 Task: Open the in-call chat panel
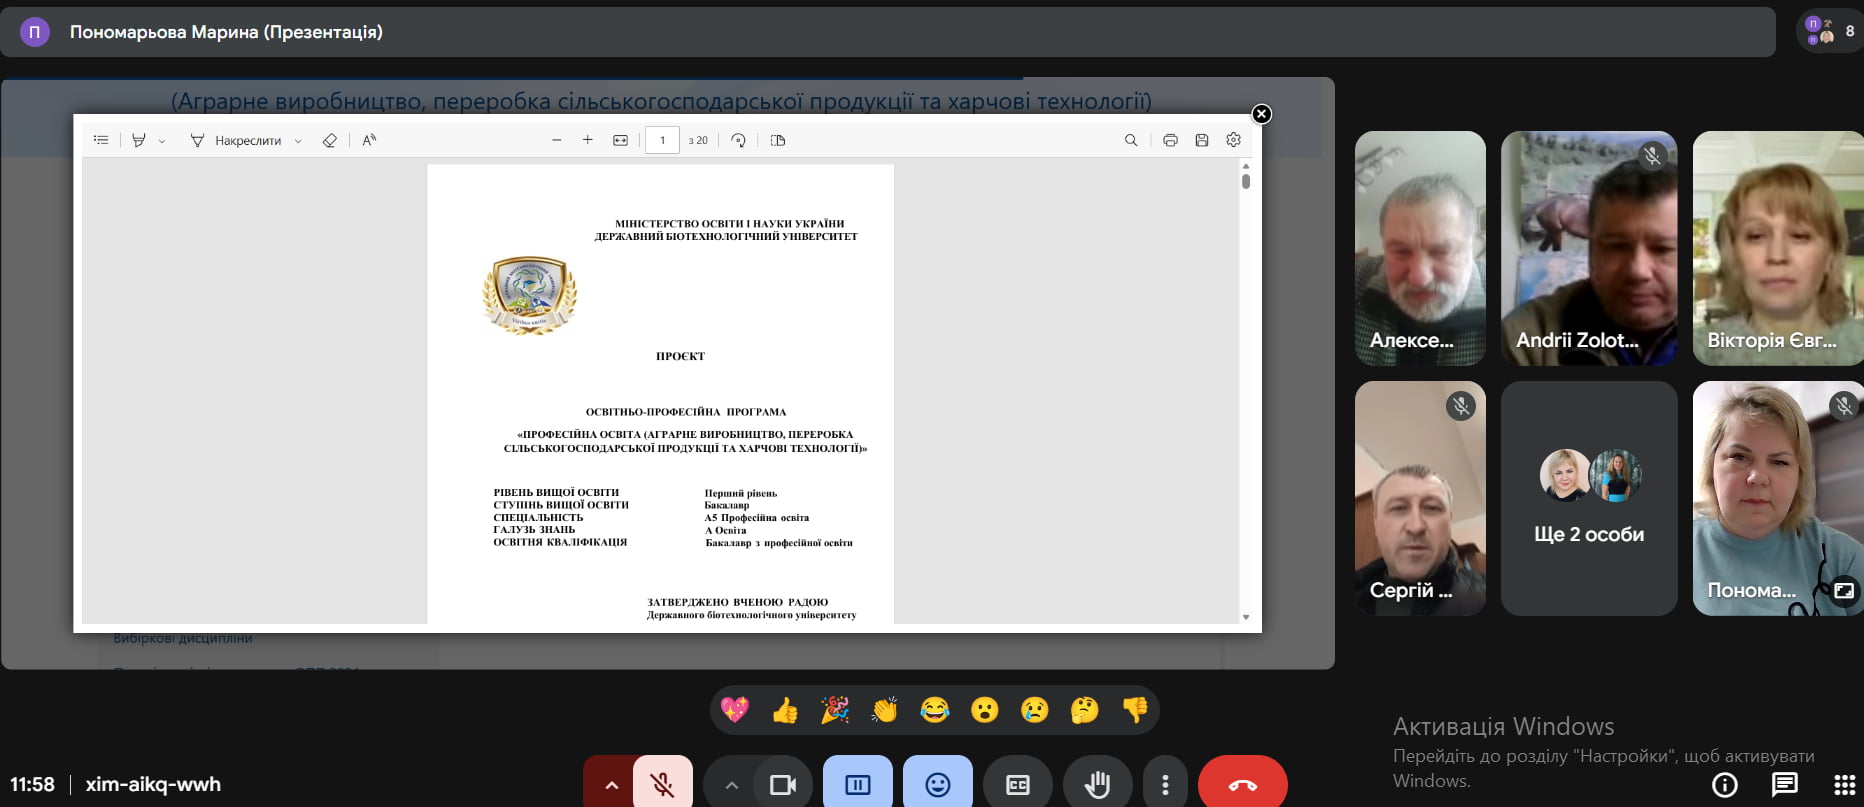point(1785,785)
